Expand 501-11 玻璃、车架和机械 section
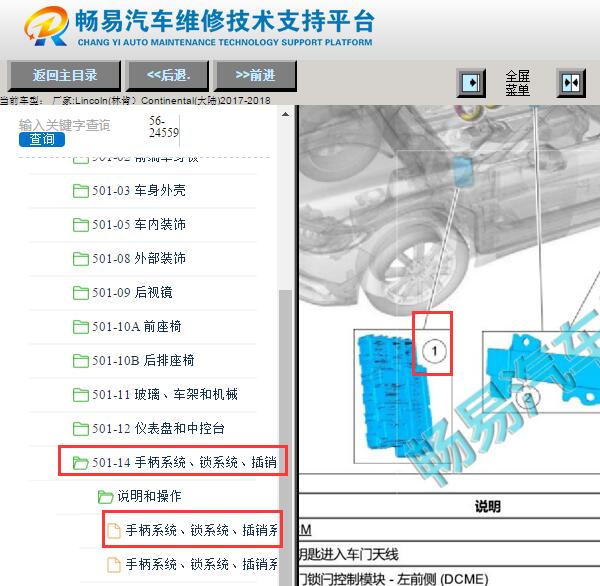 [x=165, y=395]
